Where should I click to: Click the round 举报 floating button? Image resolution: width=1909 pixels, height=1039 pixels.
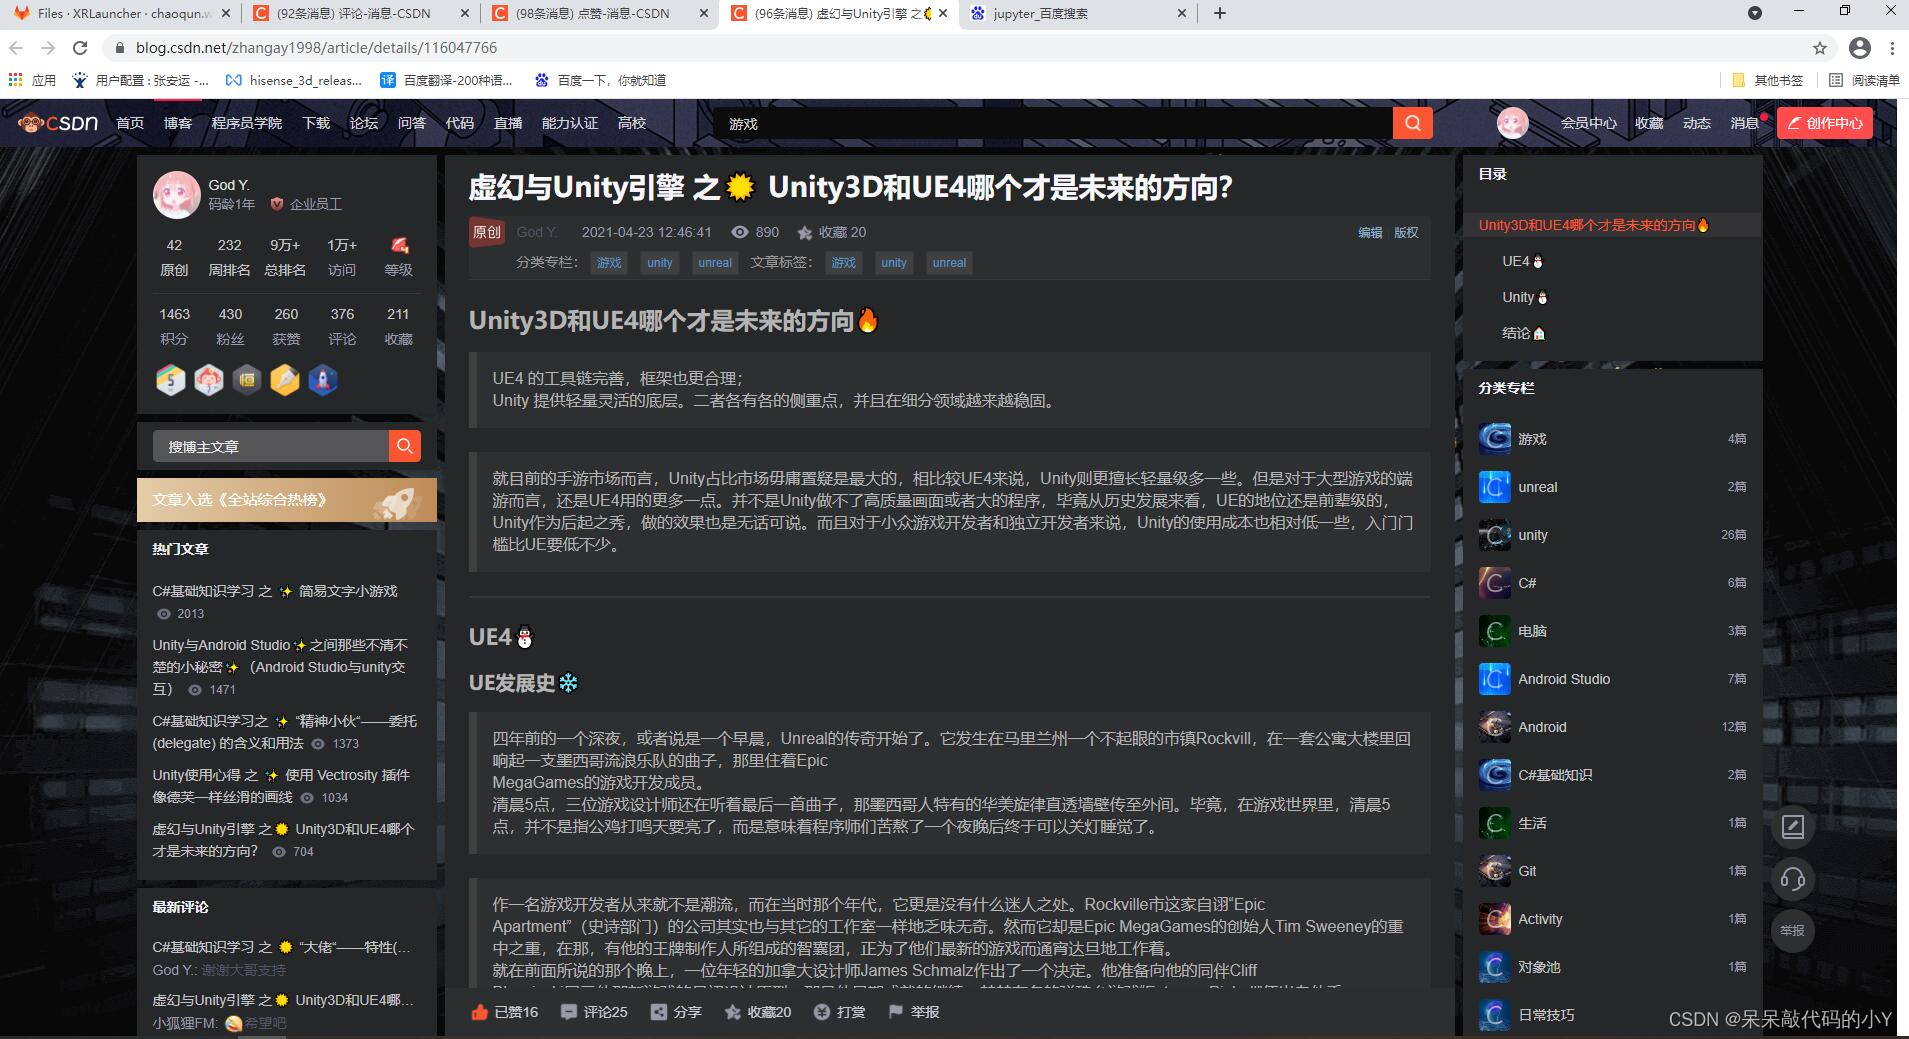pos(1793,931)
